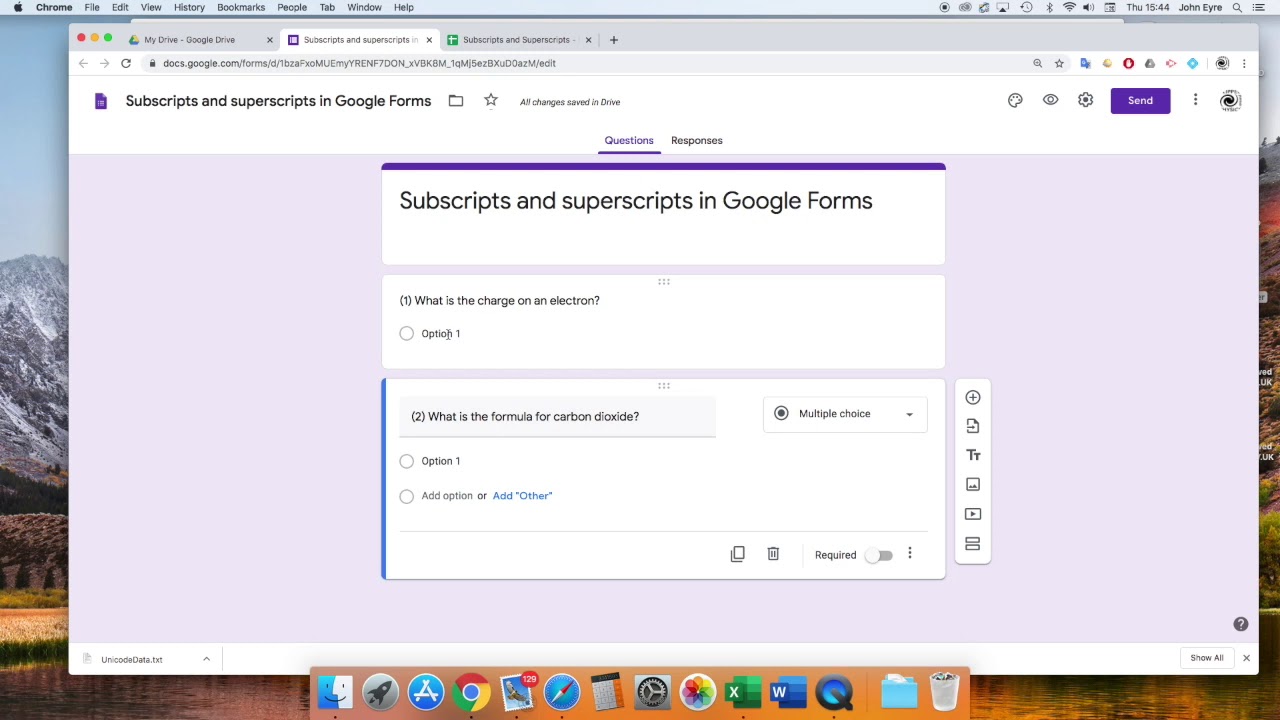Screen dimensions: 1280x720
Task: Reload the page
Action: point(126,63)
